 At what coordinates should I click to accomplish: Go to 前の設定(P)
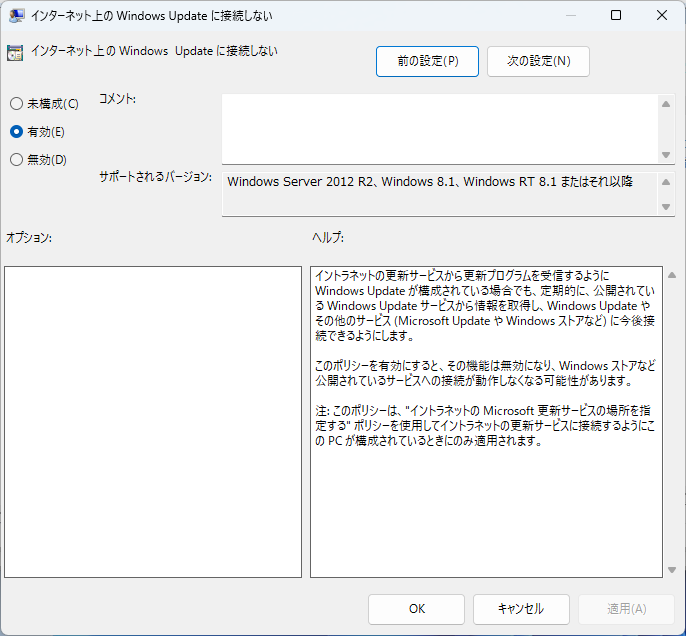coord(427,61)
